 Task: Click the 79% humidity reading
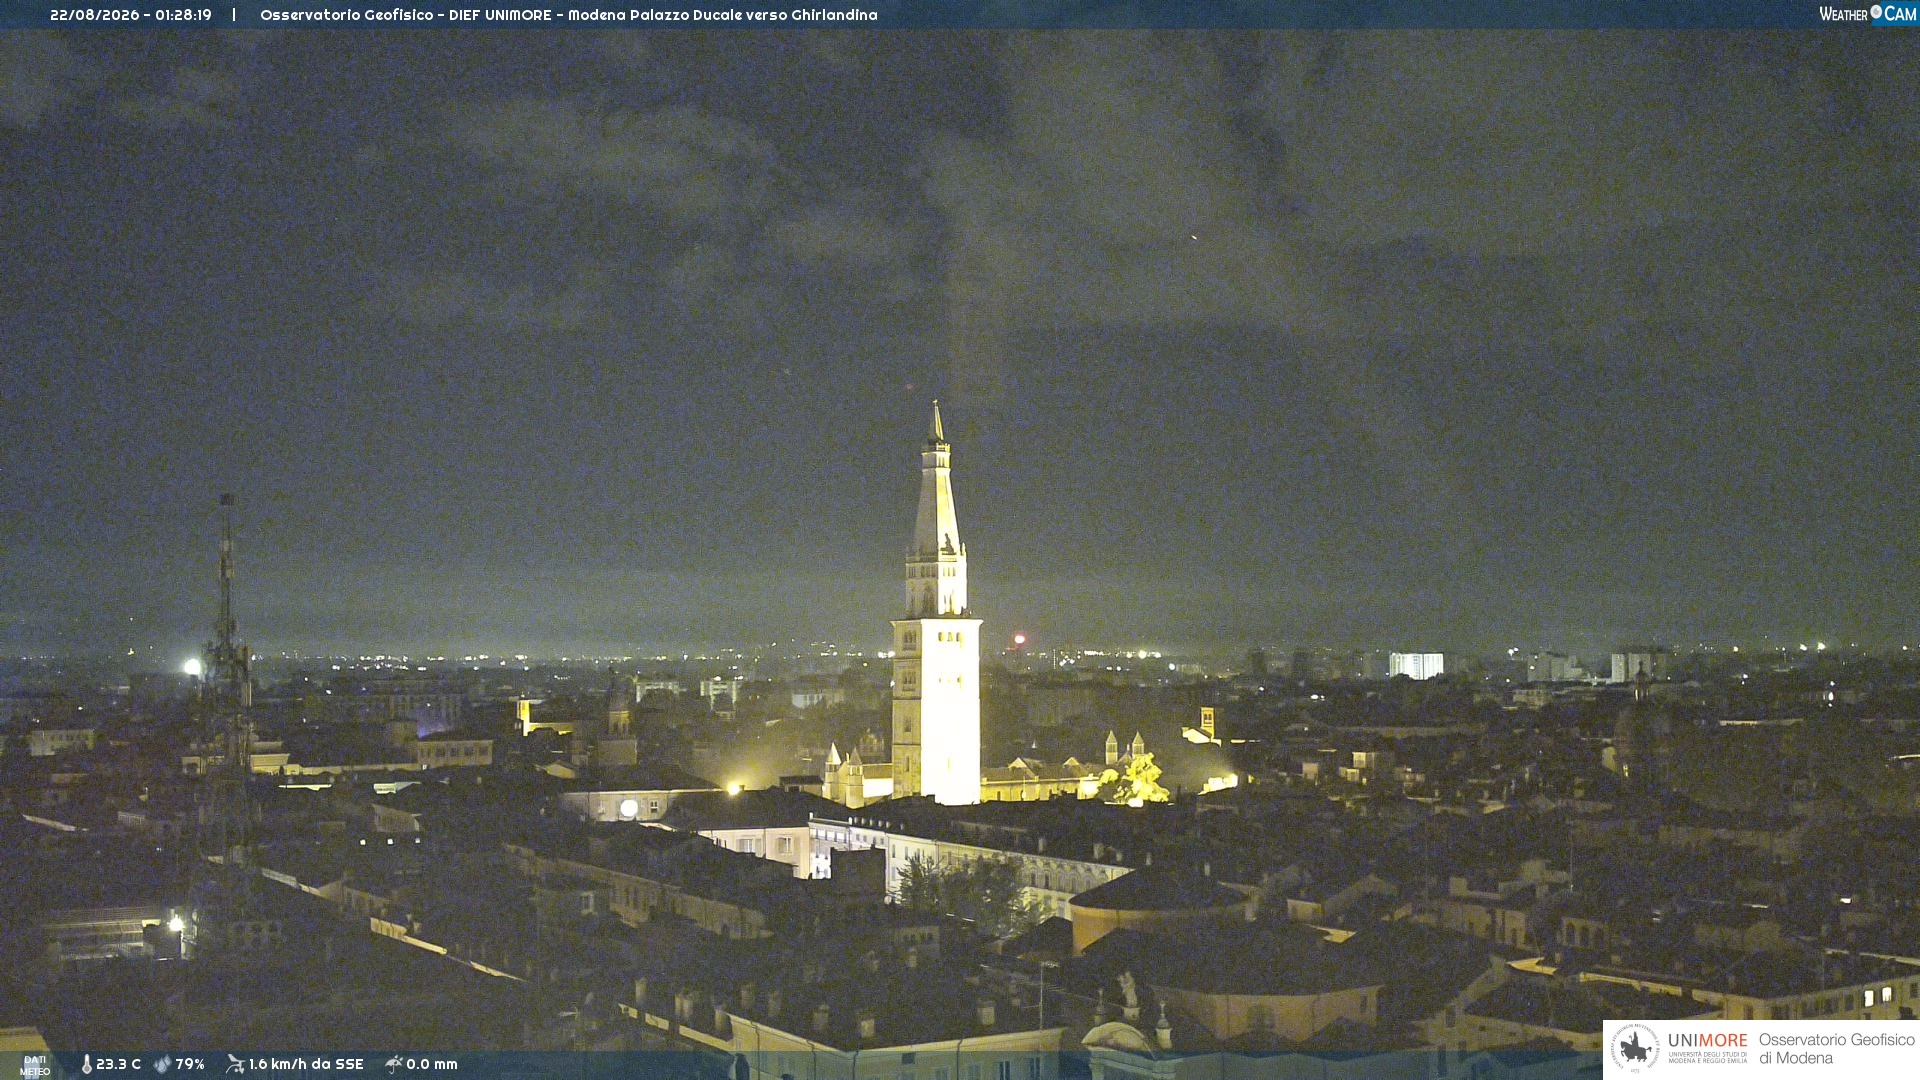click(190, 1064)
